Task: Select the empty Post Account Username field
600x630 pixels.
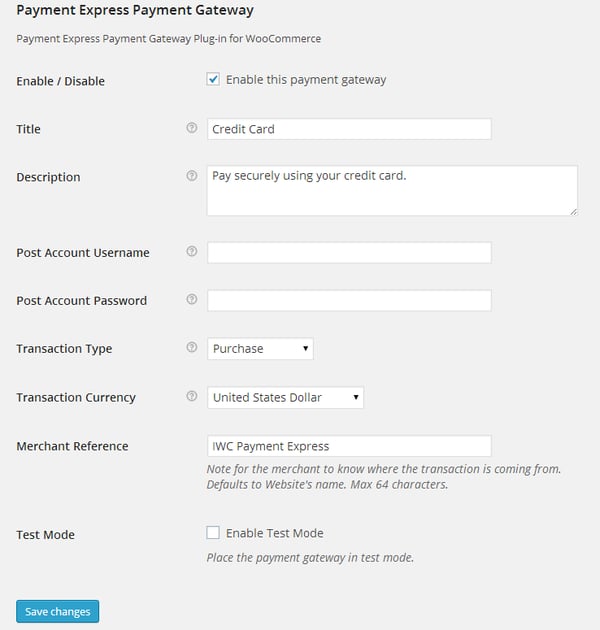Action: click(x=349, y=252)
